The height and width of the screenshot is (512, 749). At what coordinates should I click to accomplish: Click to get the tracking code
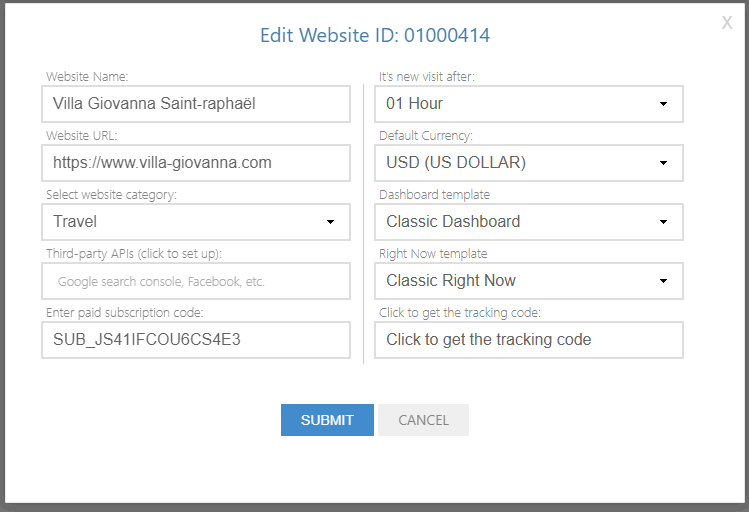[529, 340]
